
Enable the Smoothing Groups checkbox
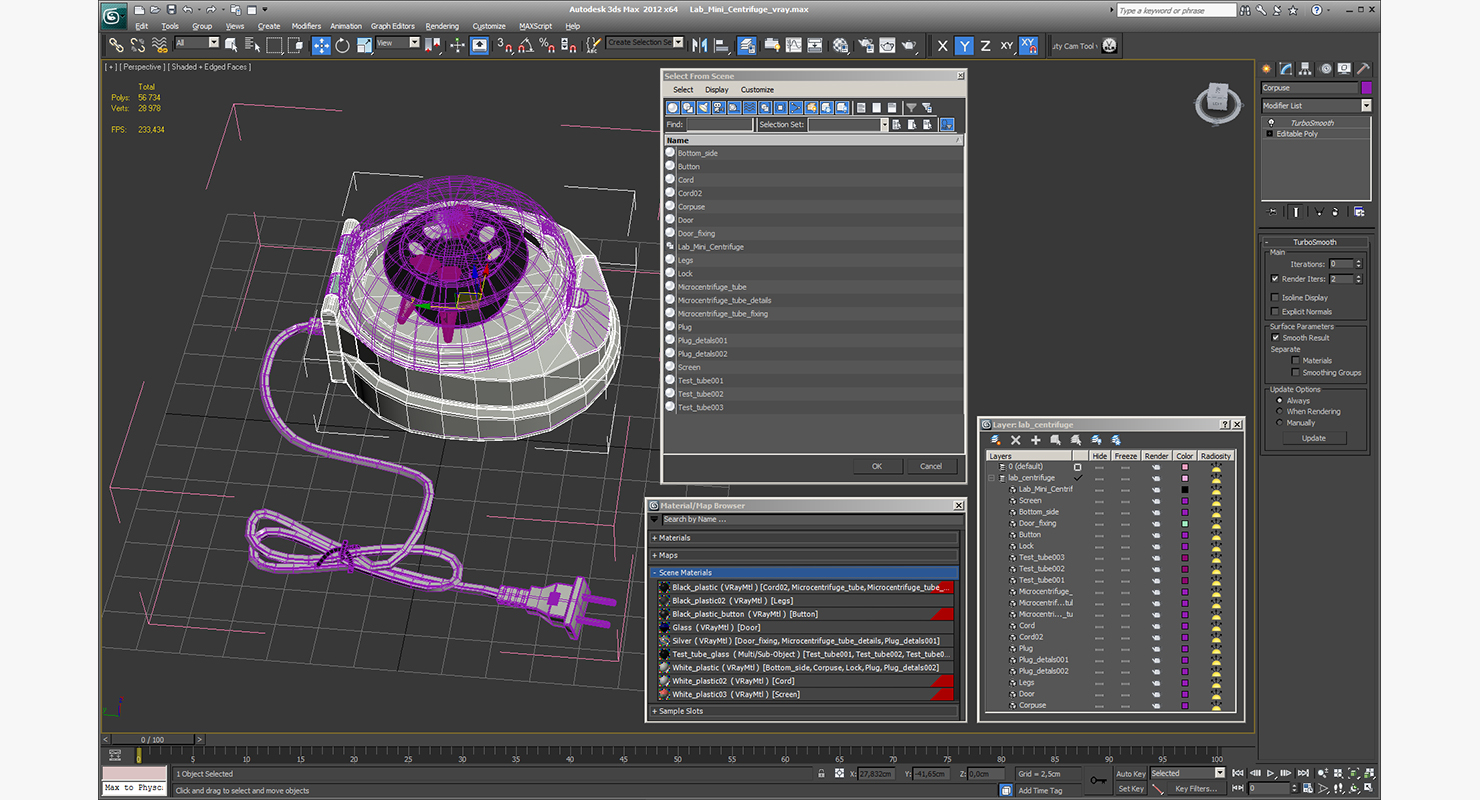point(1296,372)
